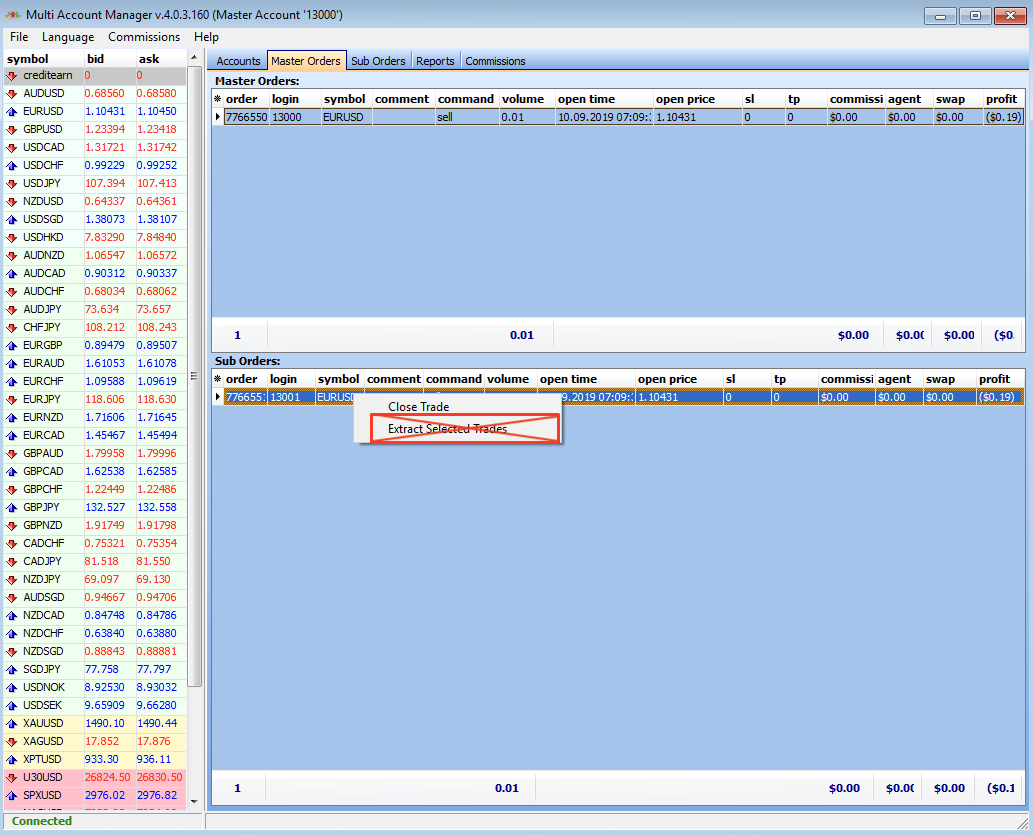The height and width of the screenshot is (835, 1033).
Task: Click the up arrow icon beside XPTUSD
Action: 11,760
